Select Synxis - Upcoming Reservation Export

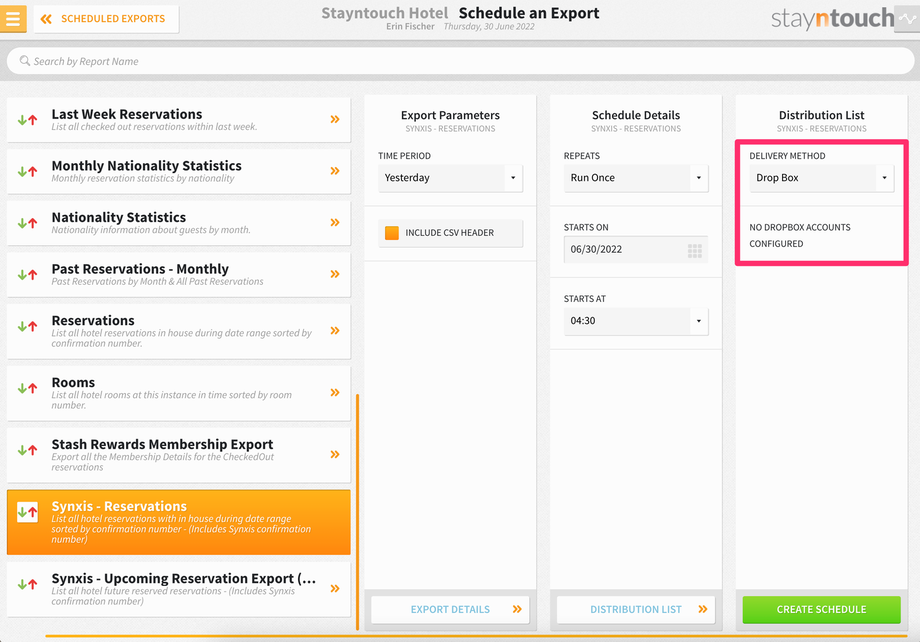[x=178, y=589]
